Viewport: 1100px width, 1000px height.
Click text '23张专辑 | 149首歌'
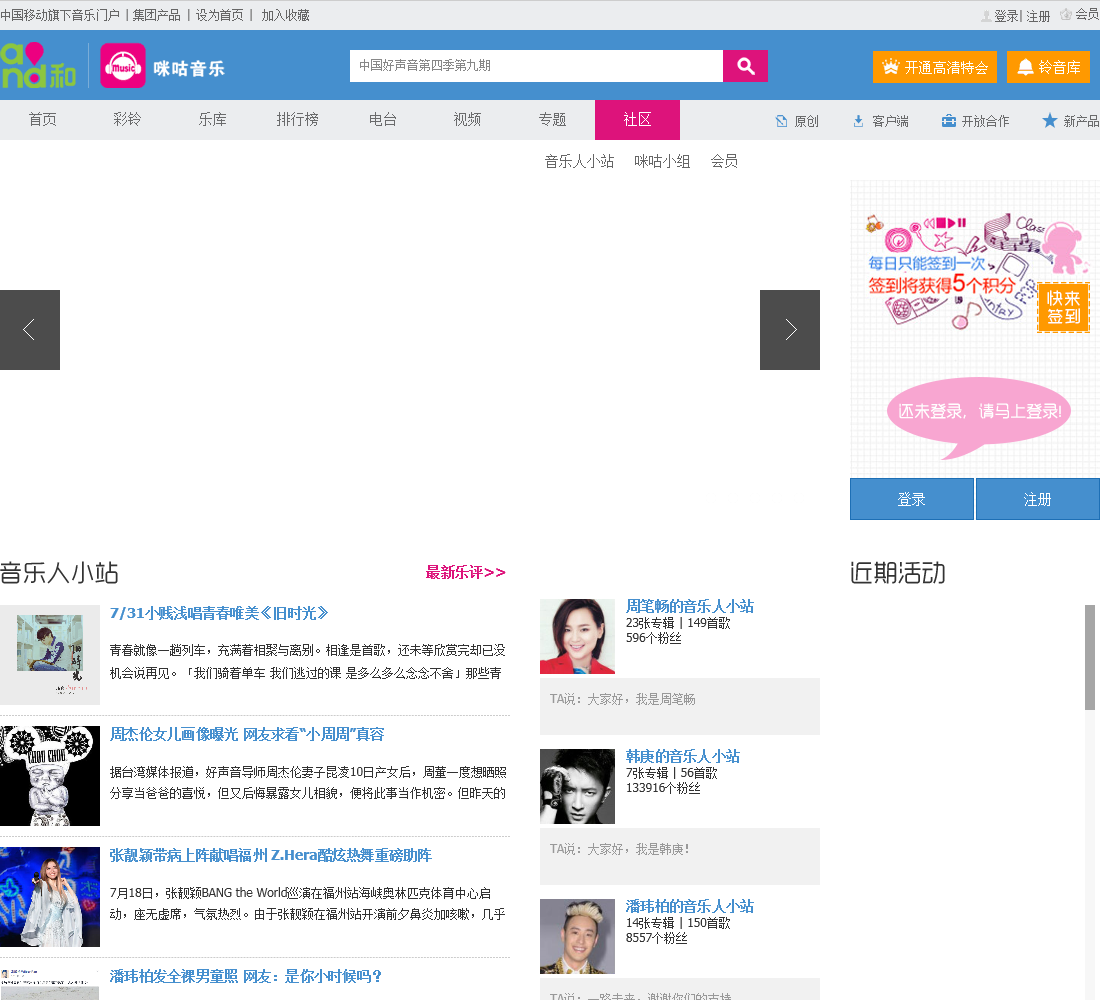point(678,623)
